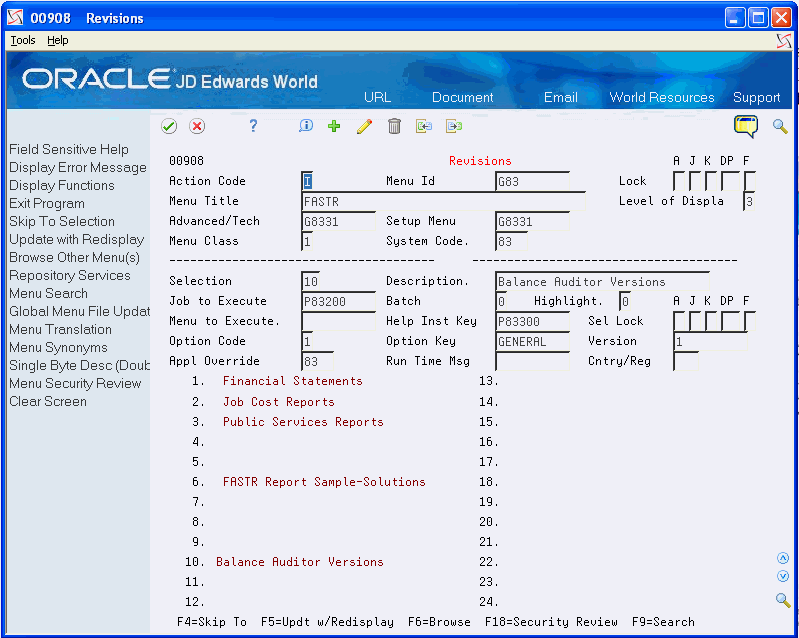Click the title bar application icon
This screenshot has height=638, width=799.
[x=15, y=17]
